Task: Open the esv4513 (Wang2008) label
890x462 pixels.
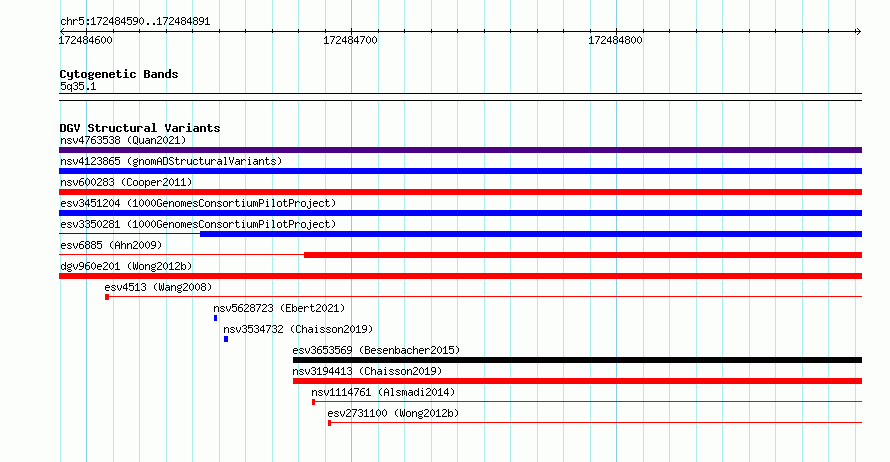Action: 158,287
